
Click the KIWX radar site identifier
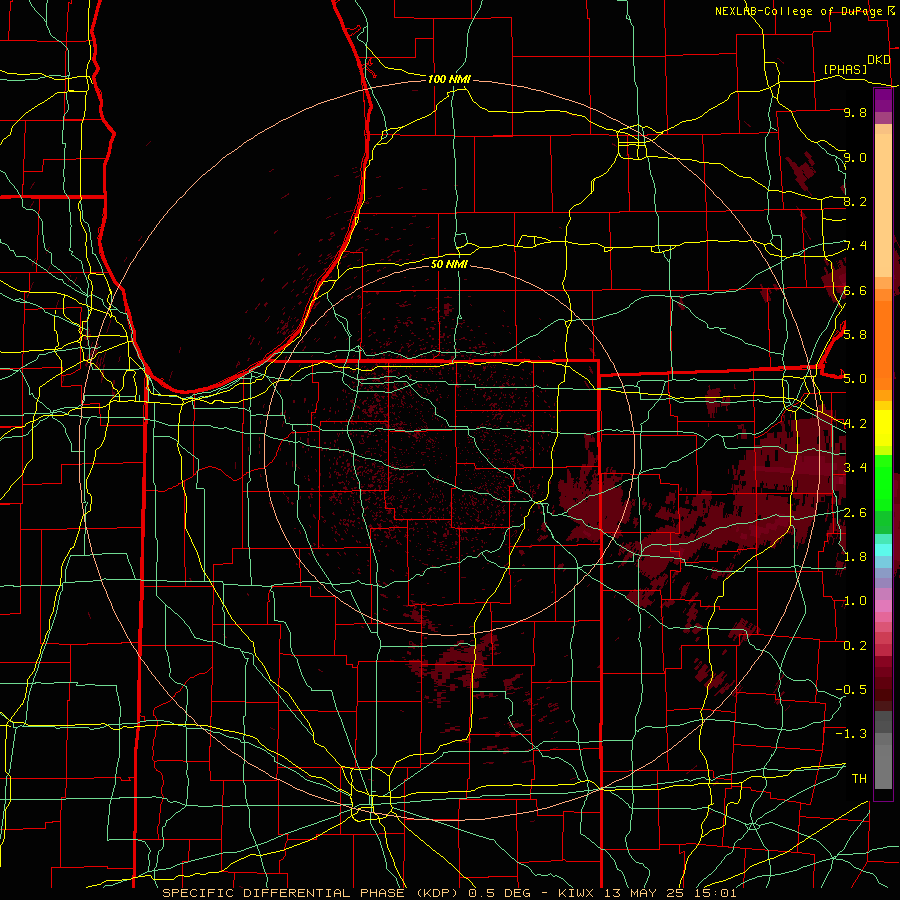tap(576, 893)
